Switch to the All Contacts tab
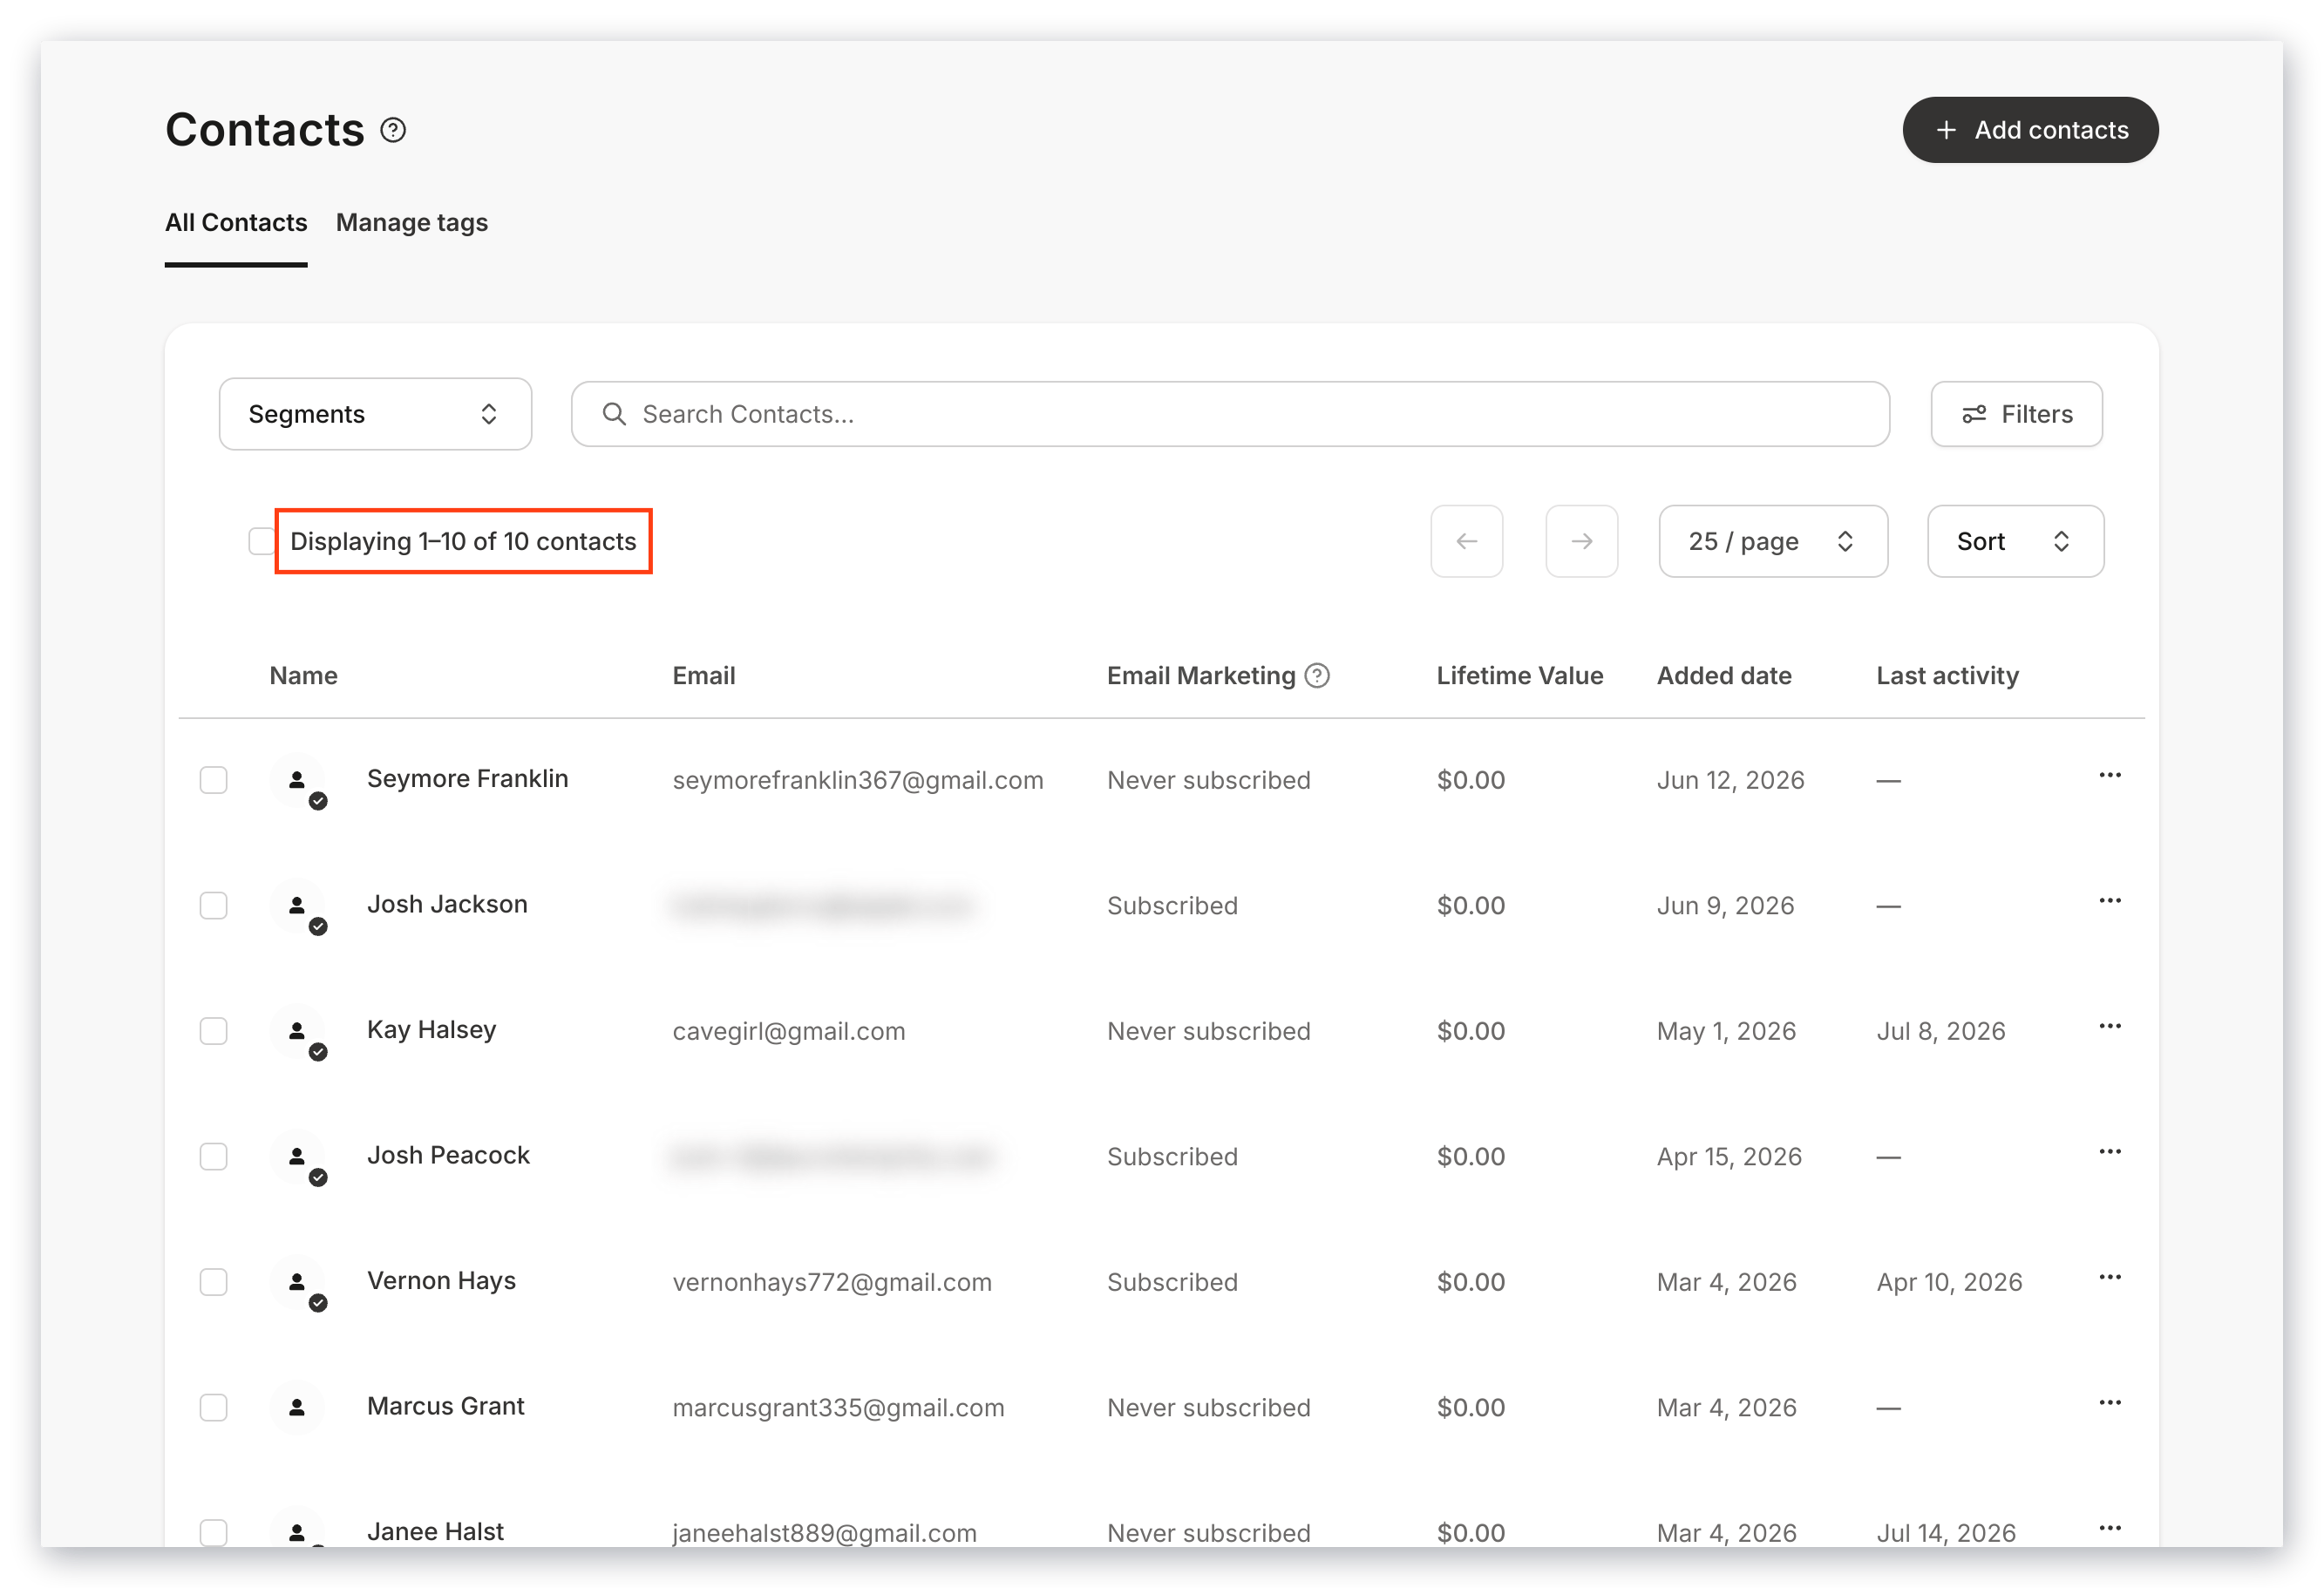Viewport: 2324px width, 1588px height. 236,222
